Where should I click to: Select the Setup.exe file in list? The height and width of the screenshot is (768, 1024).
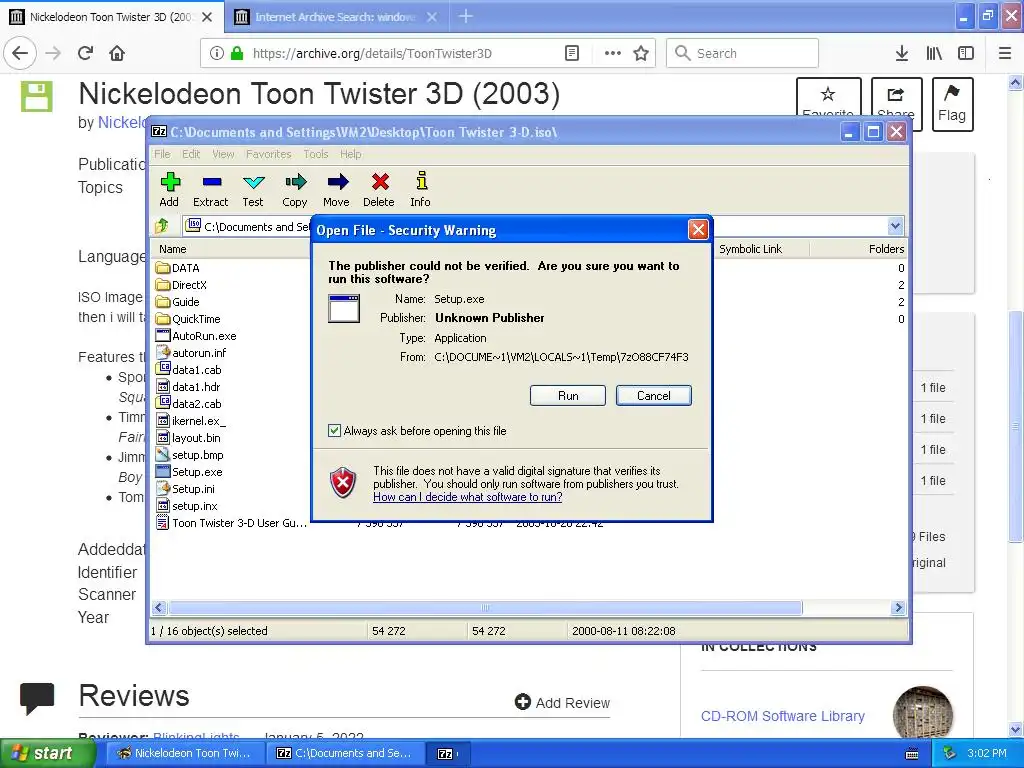pyautogui.click(x=189, y=472)
